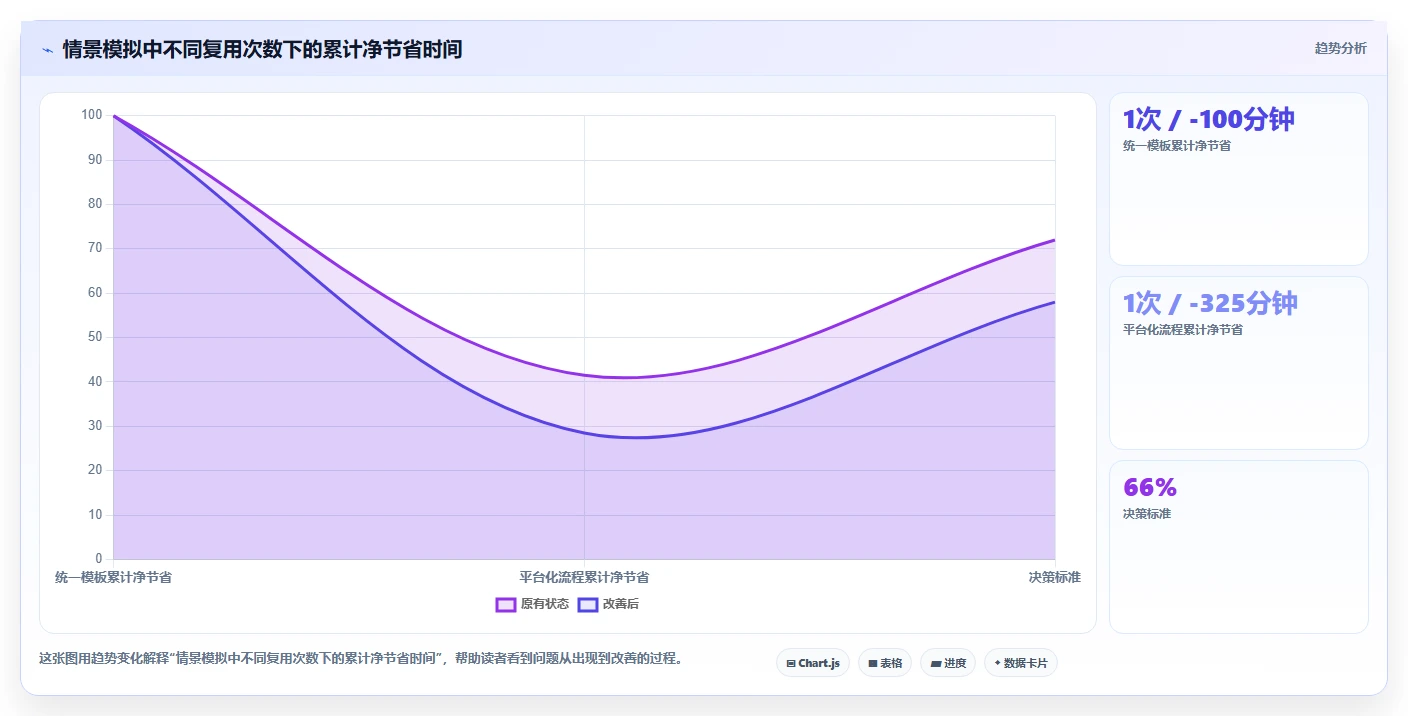This screenshot has width=1408, height=716.
Task: Click the 决策标准 card caption
Action: [1147, 514]
